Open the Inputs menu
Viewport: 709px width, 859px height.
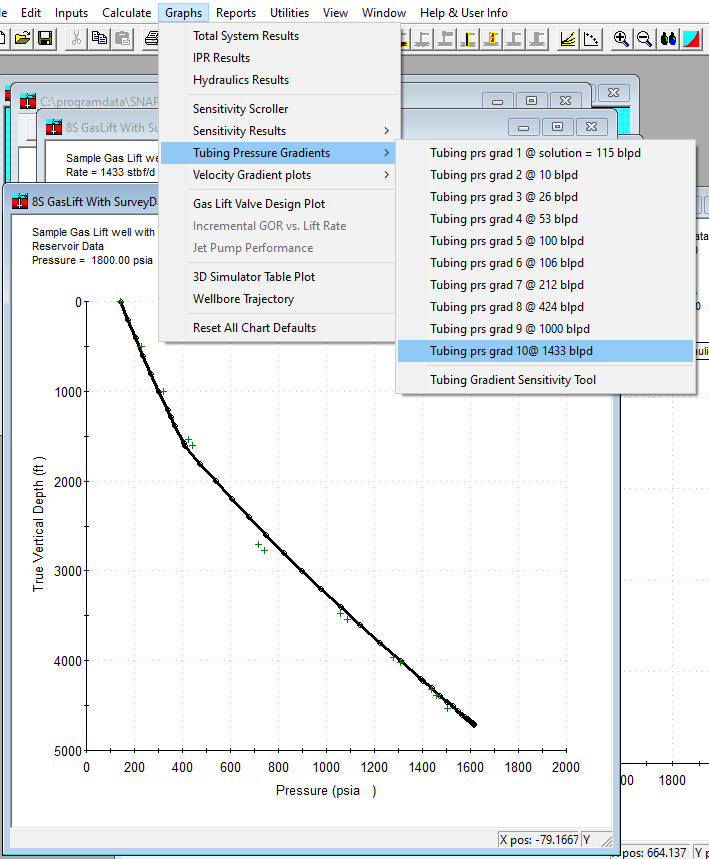pos(71,13)
